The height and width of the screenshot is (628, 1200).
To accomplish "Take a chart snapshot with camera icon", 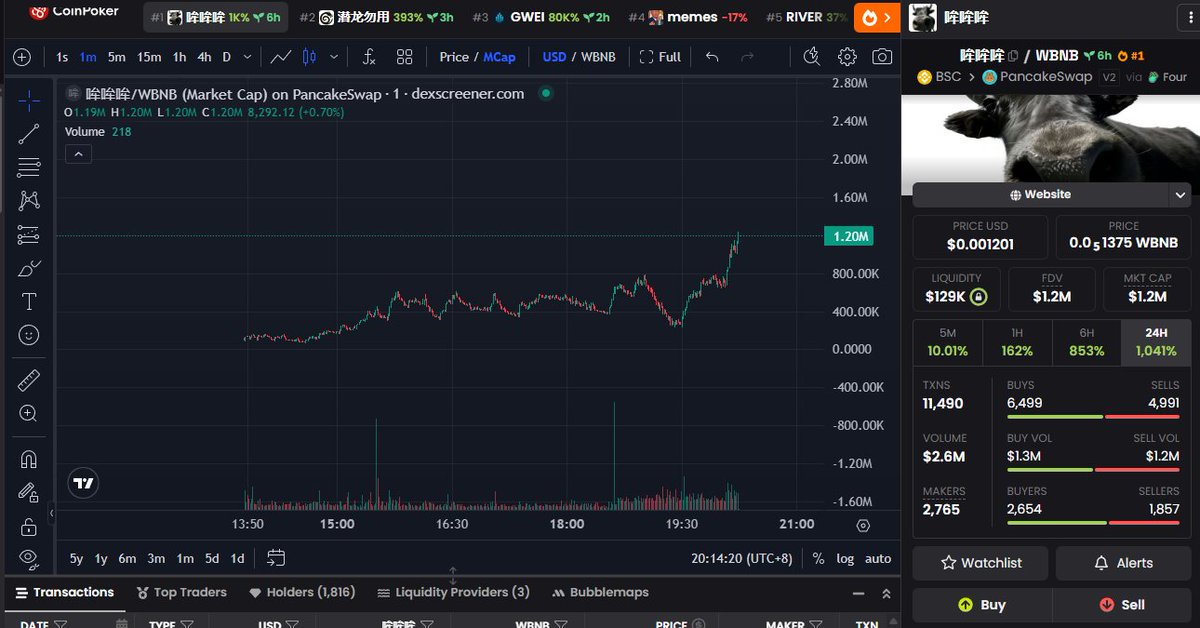I will tap(882, 57).
